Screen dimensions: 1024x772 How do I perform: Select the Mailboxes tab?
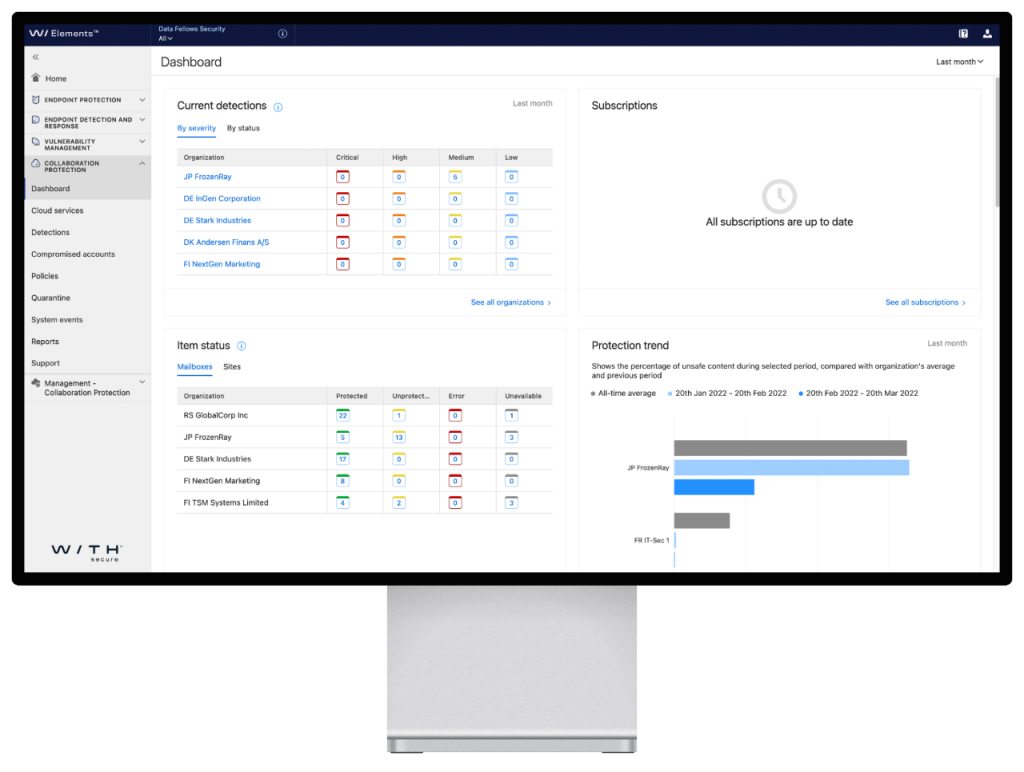point(195,367)
